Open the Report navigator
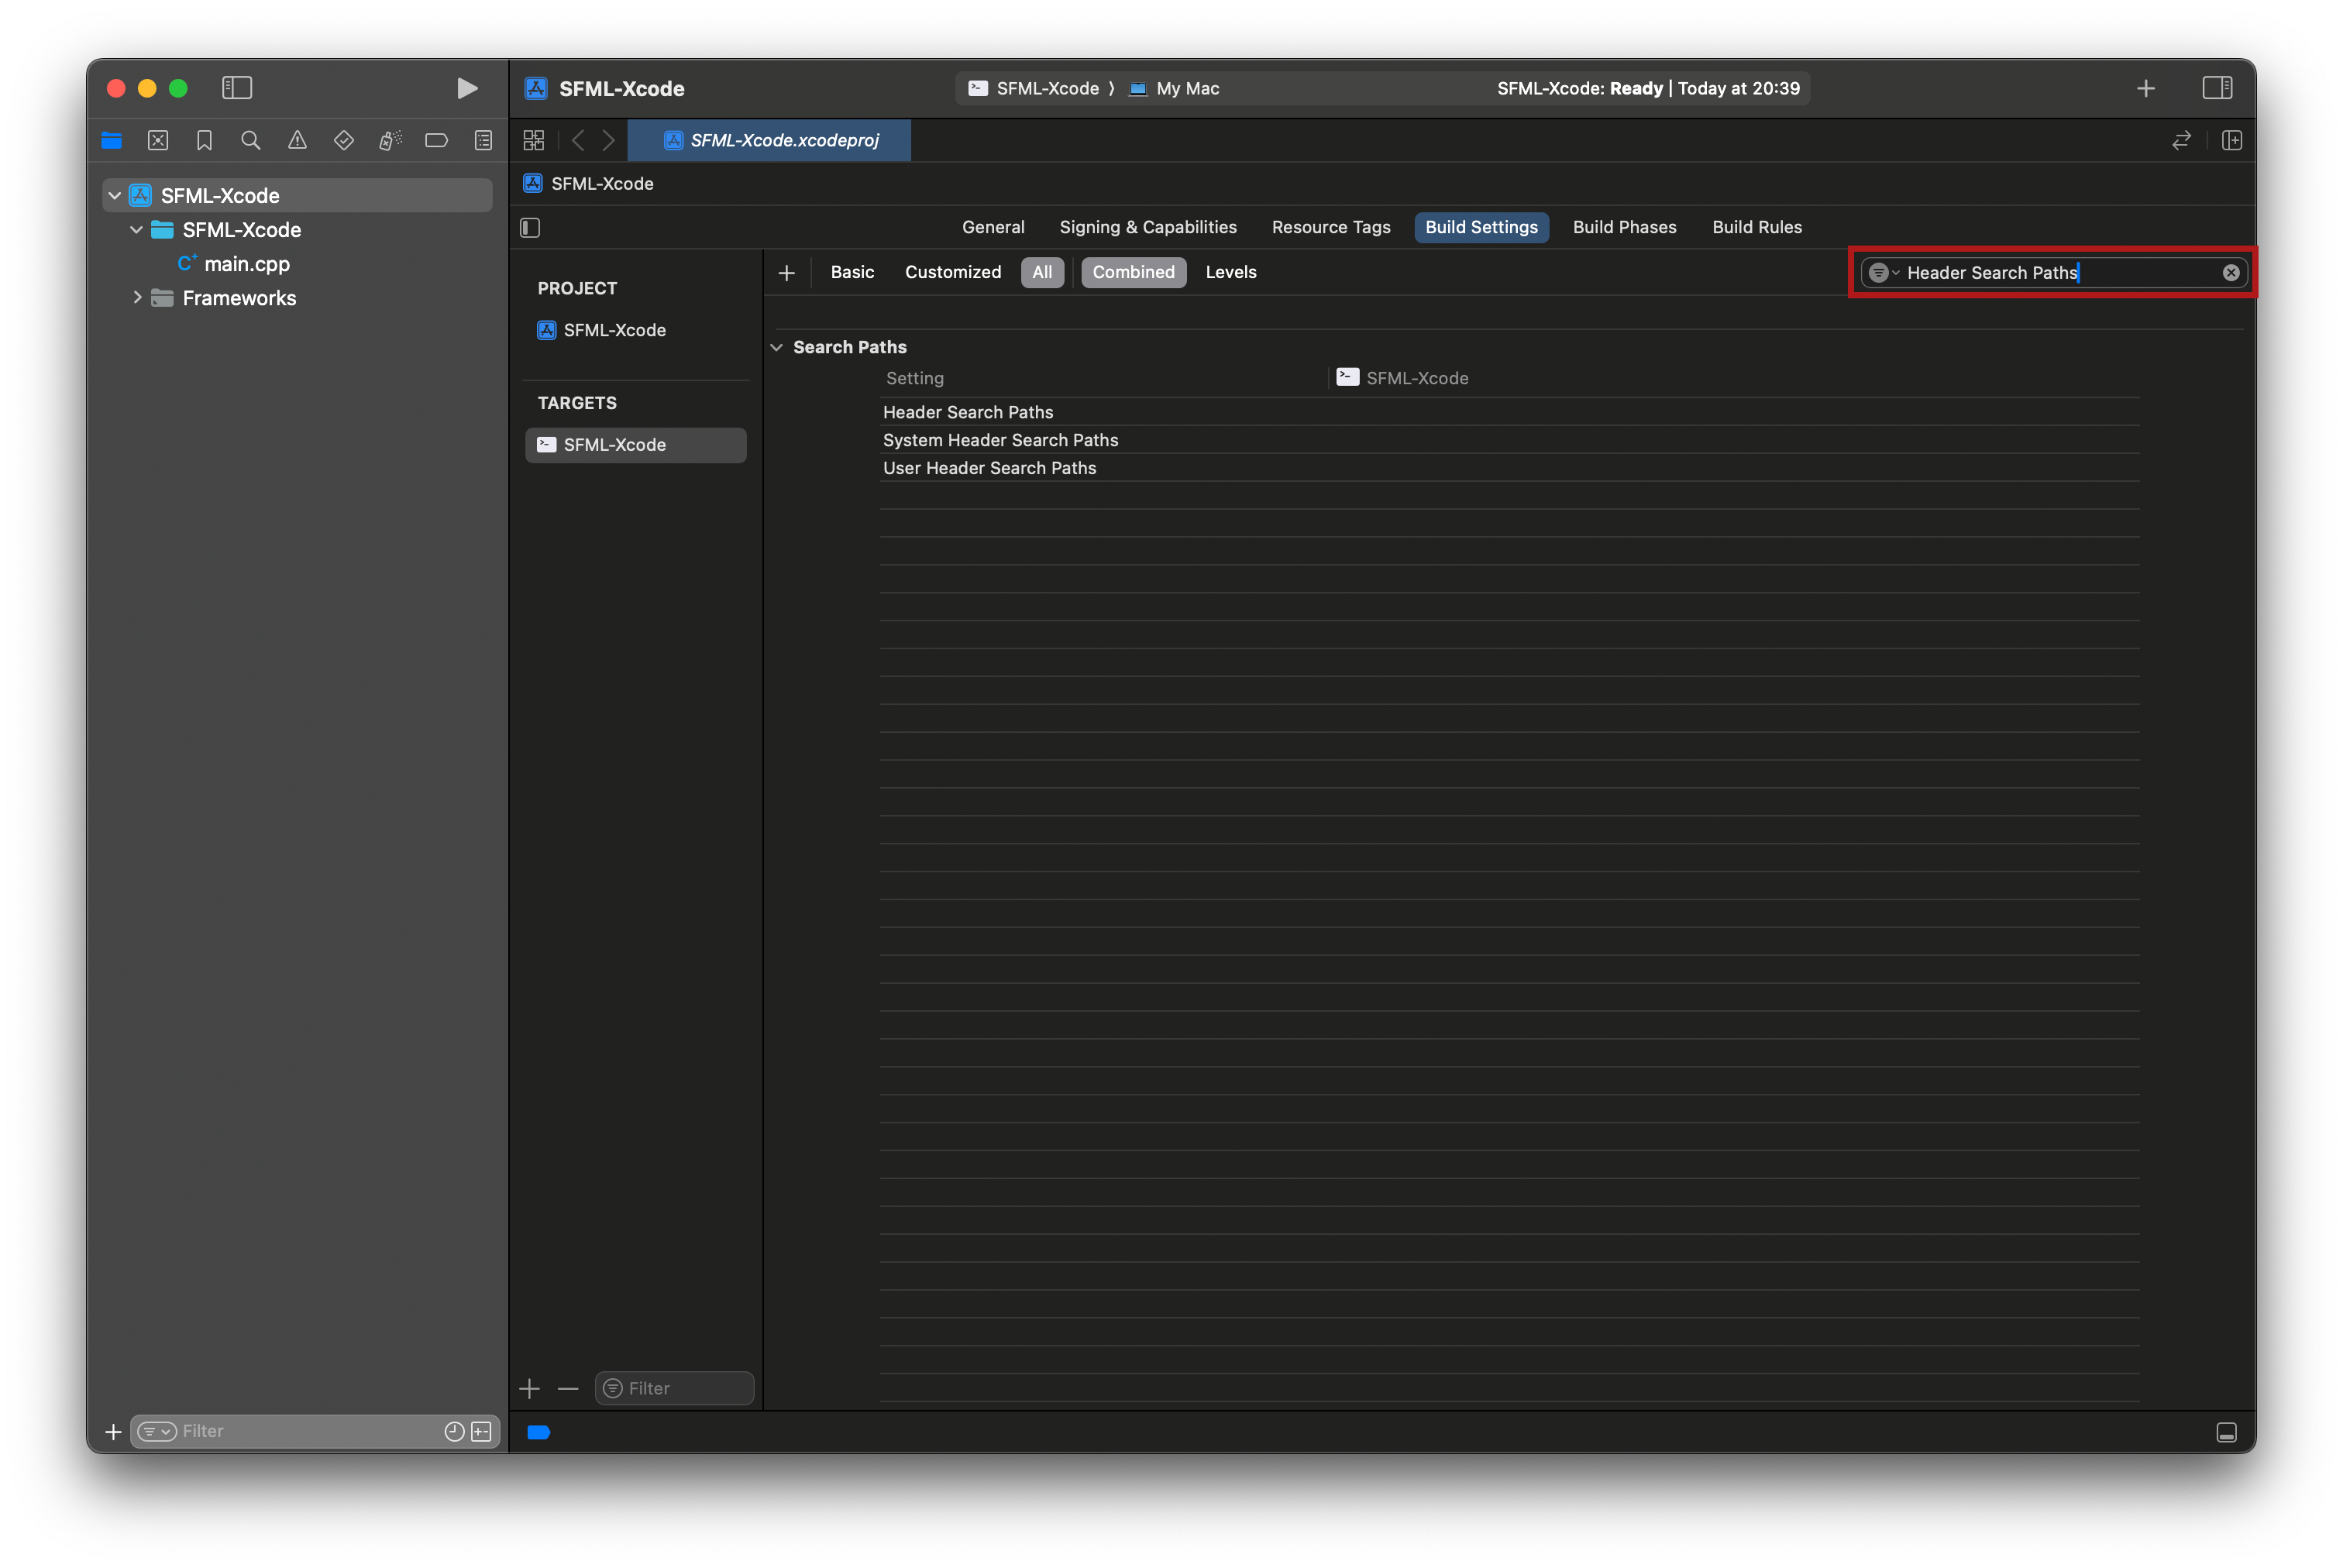Image resolution: width=2343 pixels, height=1568 pixels. [483, 141]
